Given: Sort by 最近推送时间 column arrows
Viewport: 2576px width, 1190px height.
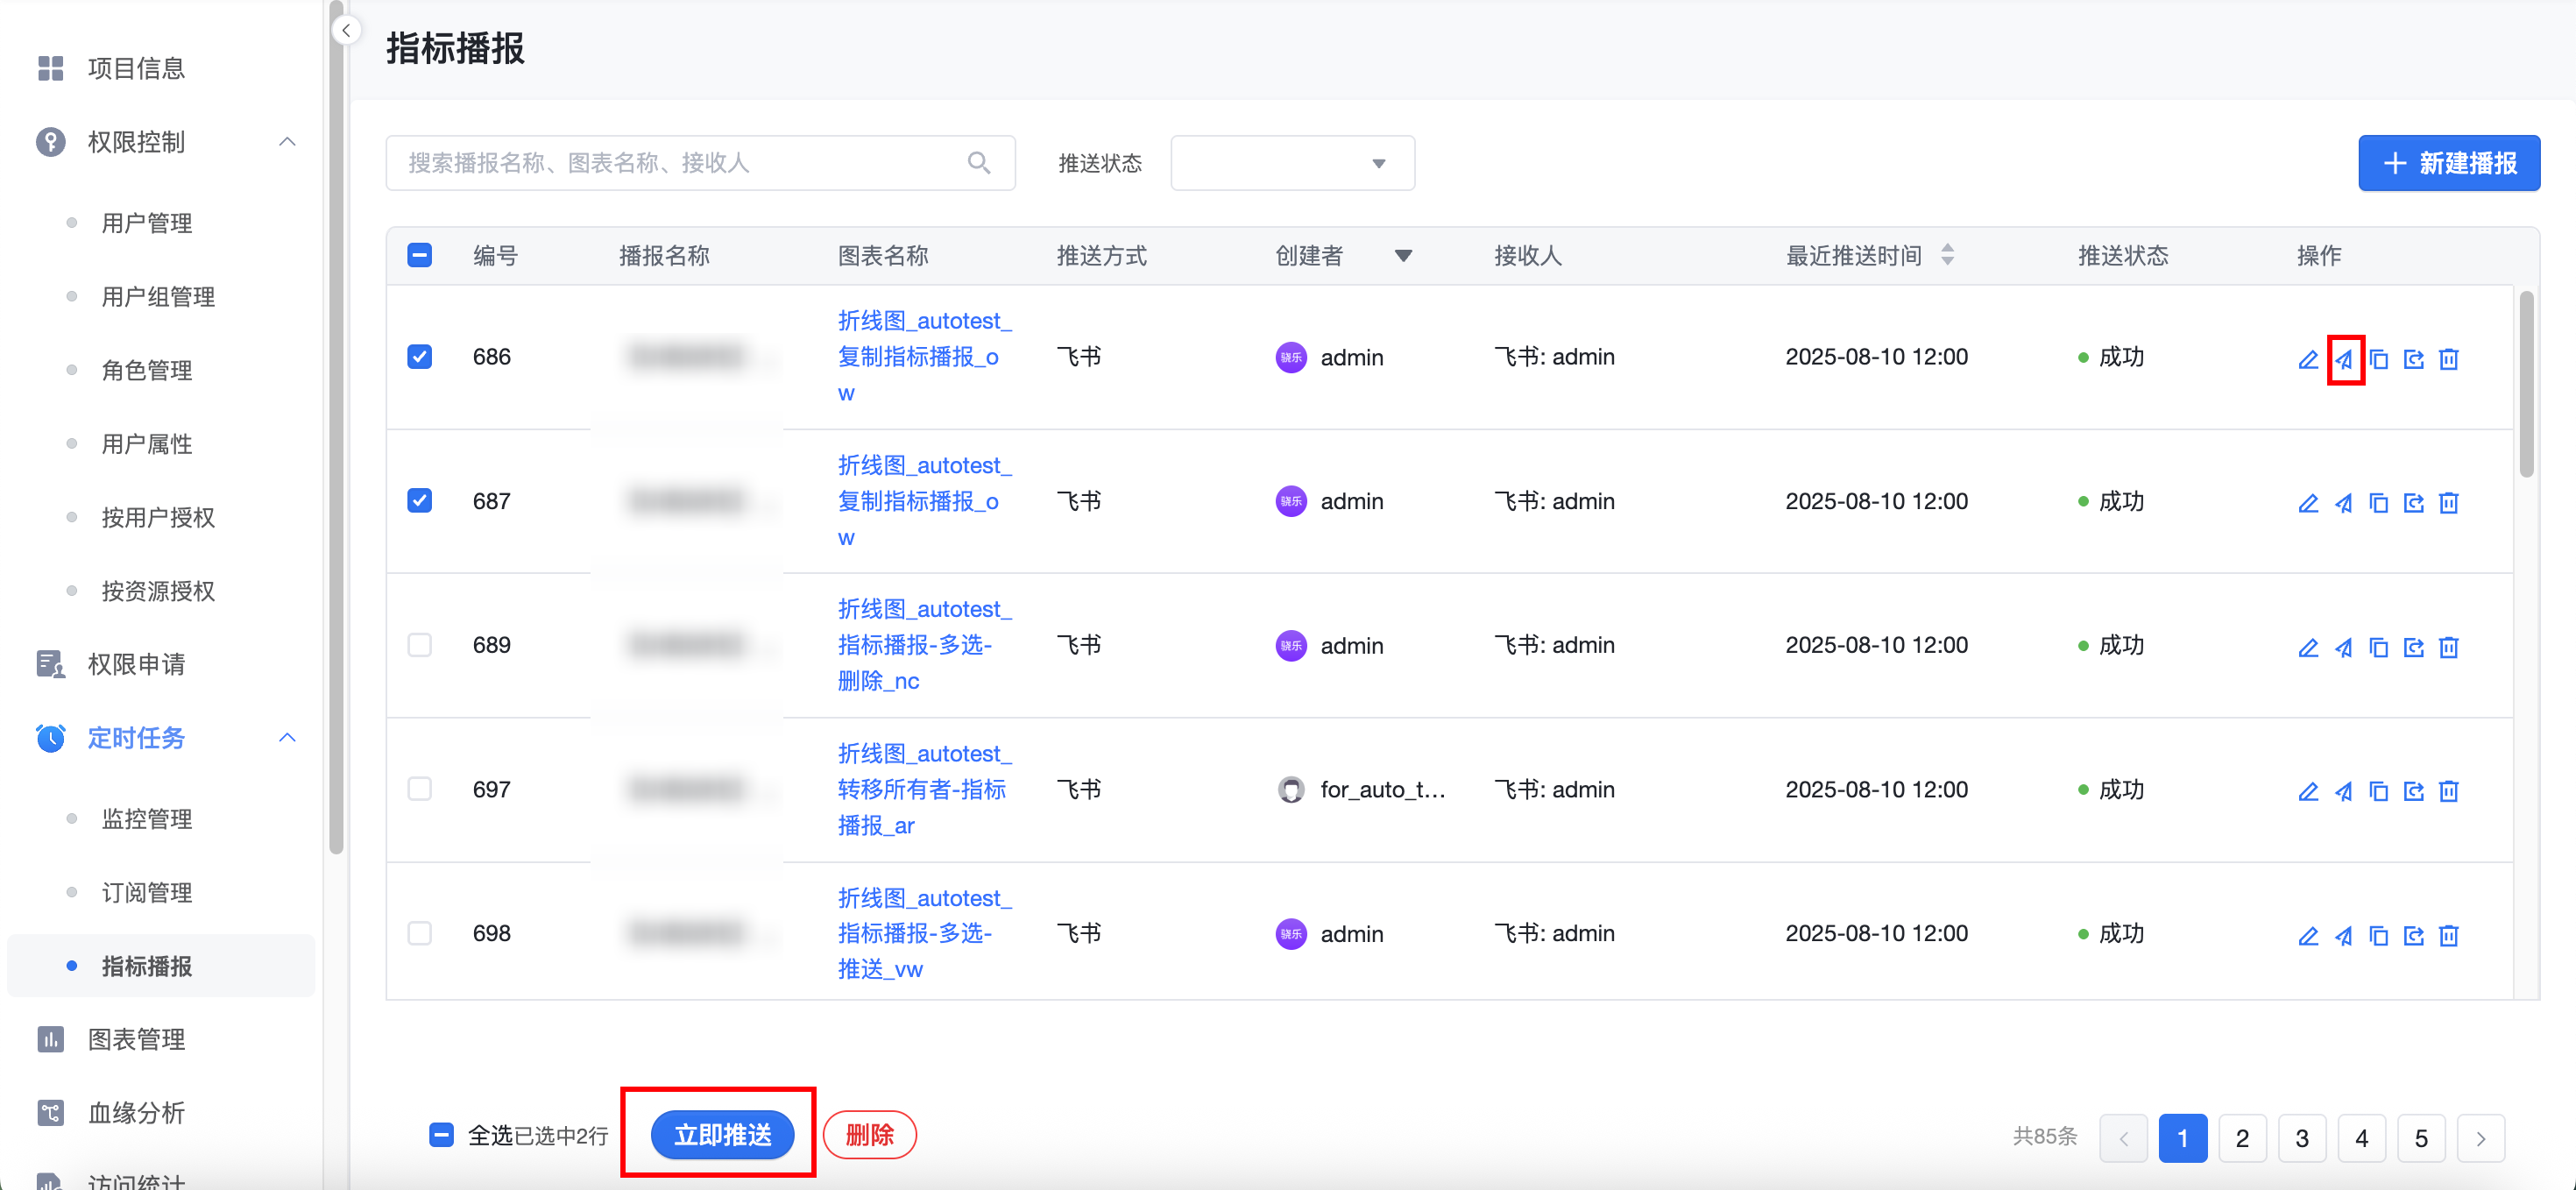Looking at the screenshot, I should 1947,255.
